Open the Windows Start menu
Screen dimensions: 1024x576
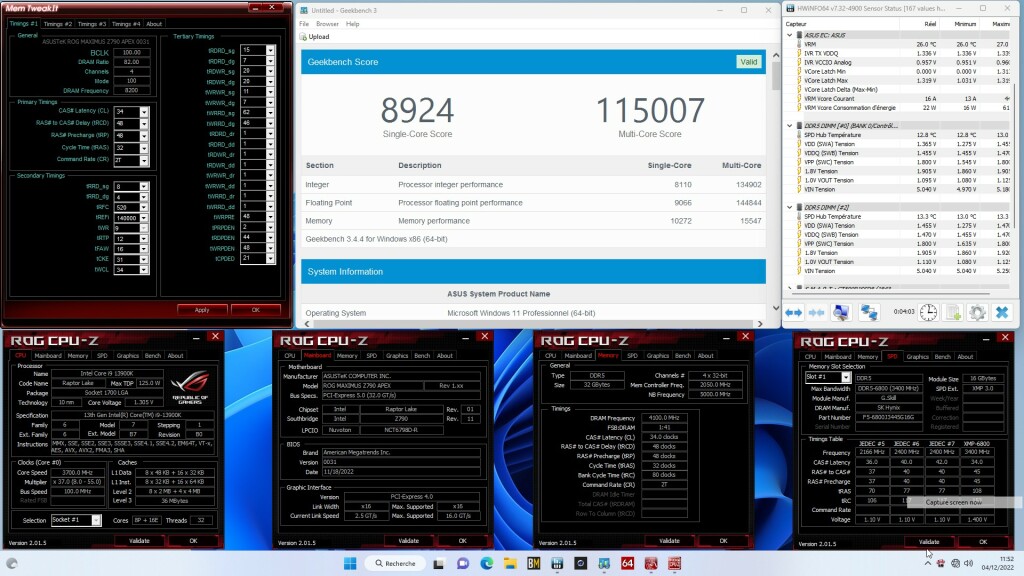coord(350,563)
